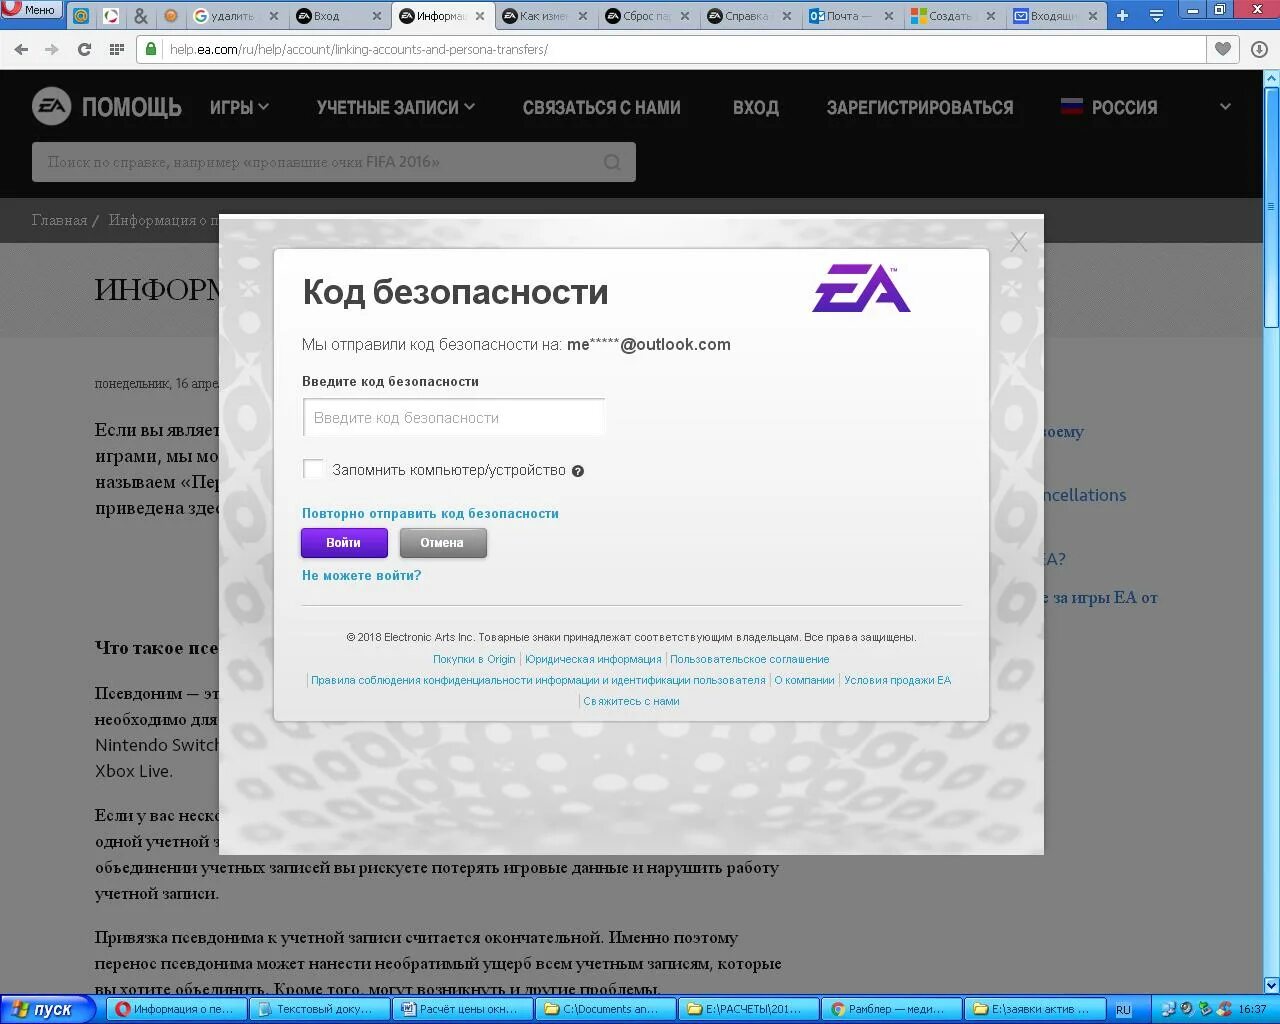Switch to the Outlook 'Почта' tab
Viewport: 1280px width, 1024px height.
tap(853, 16)
